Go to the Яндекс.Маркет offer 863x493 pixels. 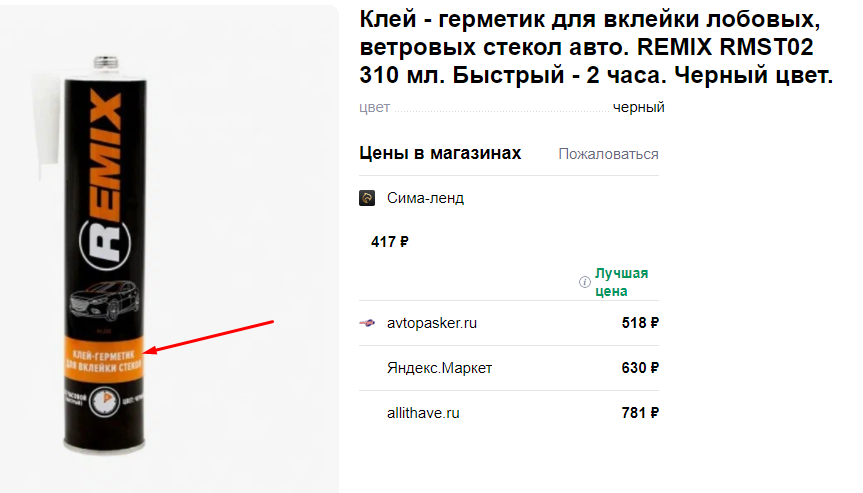(x=439, y=368)
